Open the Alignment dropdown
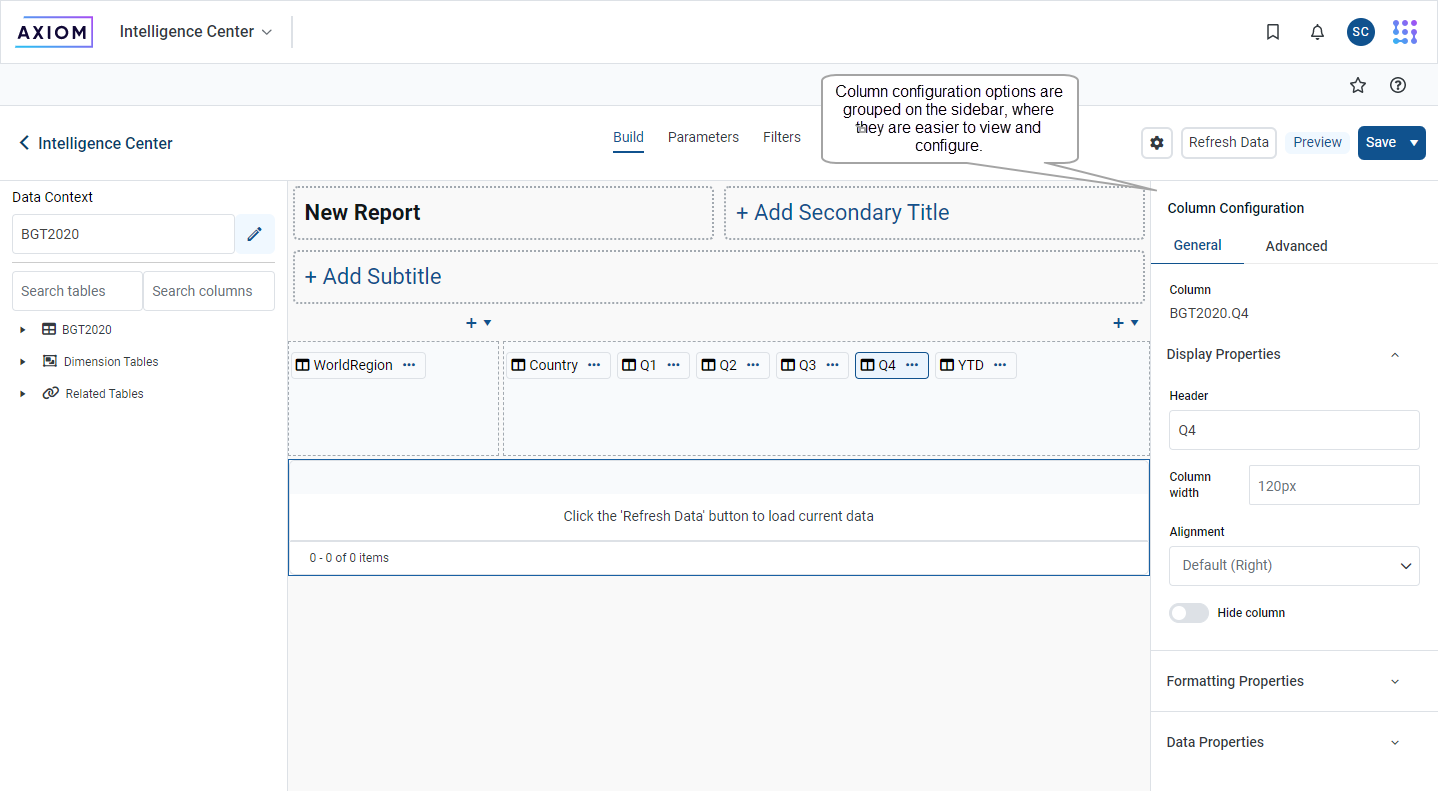This screenshot has height=791, width=1438. coord(1294,565)
